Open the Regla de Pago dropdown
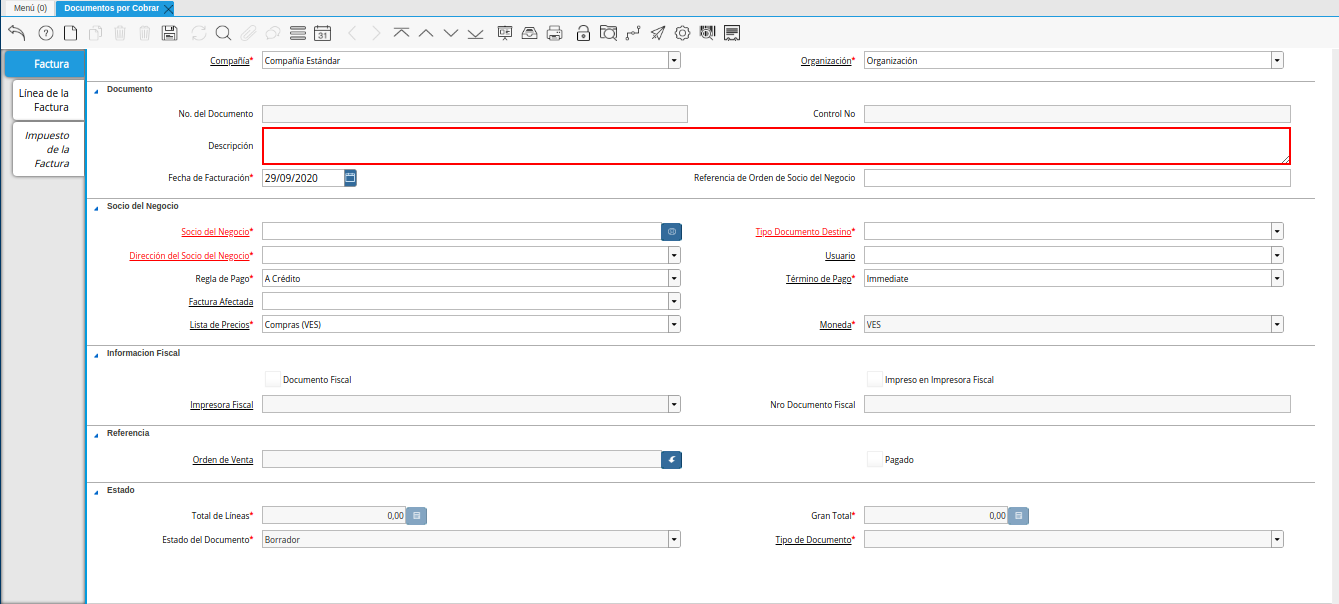The width and height of the screenshot is (1339, 604). click(674, 279)
